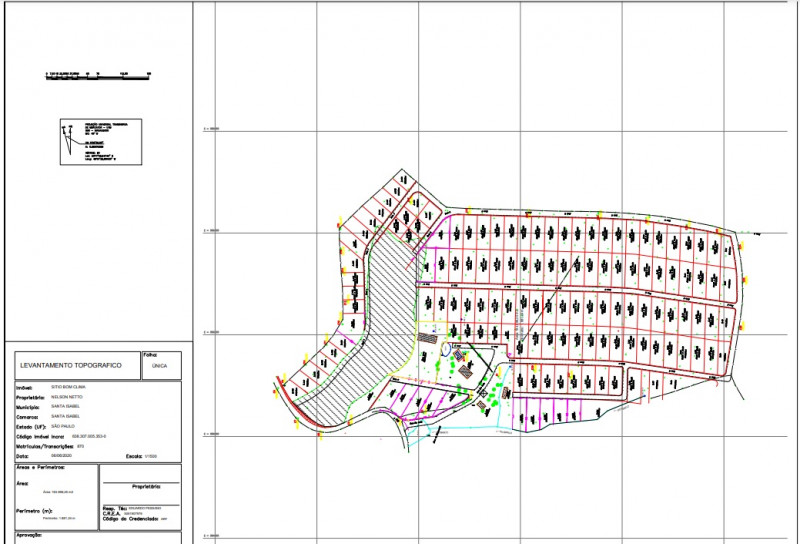Image resolution: width=800 pixels, height=544 pixels.
Task: Click 'SANTA ISABEL' next to Comarca
Action: pos(65,416)
